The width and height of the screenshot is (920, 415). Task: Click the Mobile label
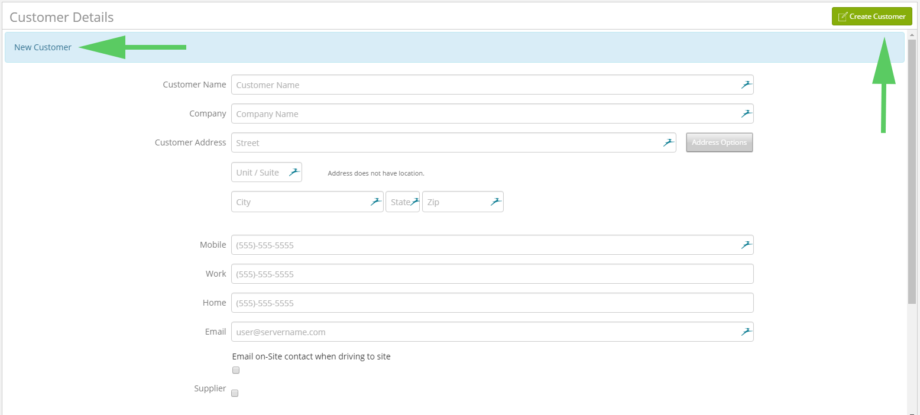212,244
